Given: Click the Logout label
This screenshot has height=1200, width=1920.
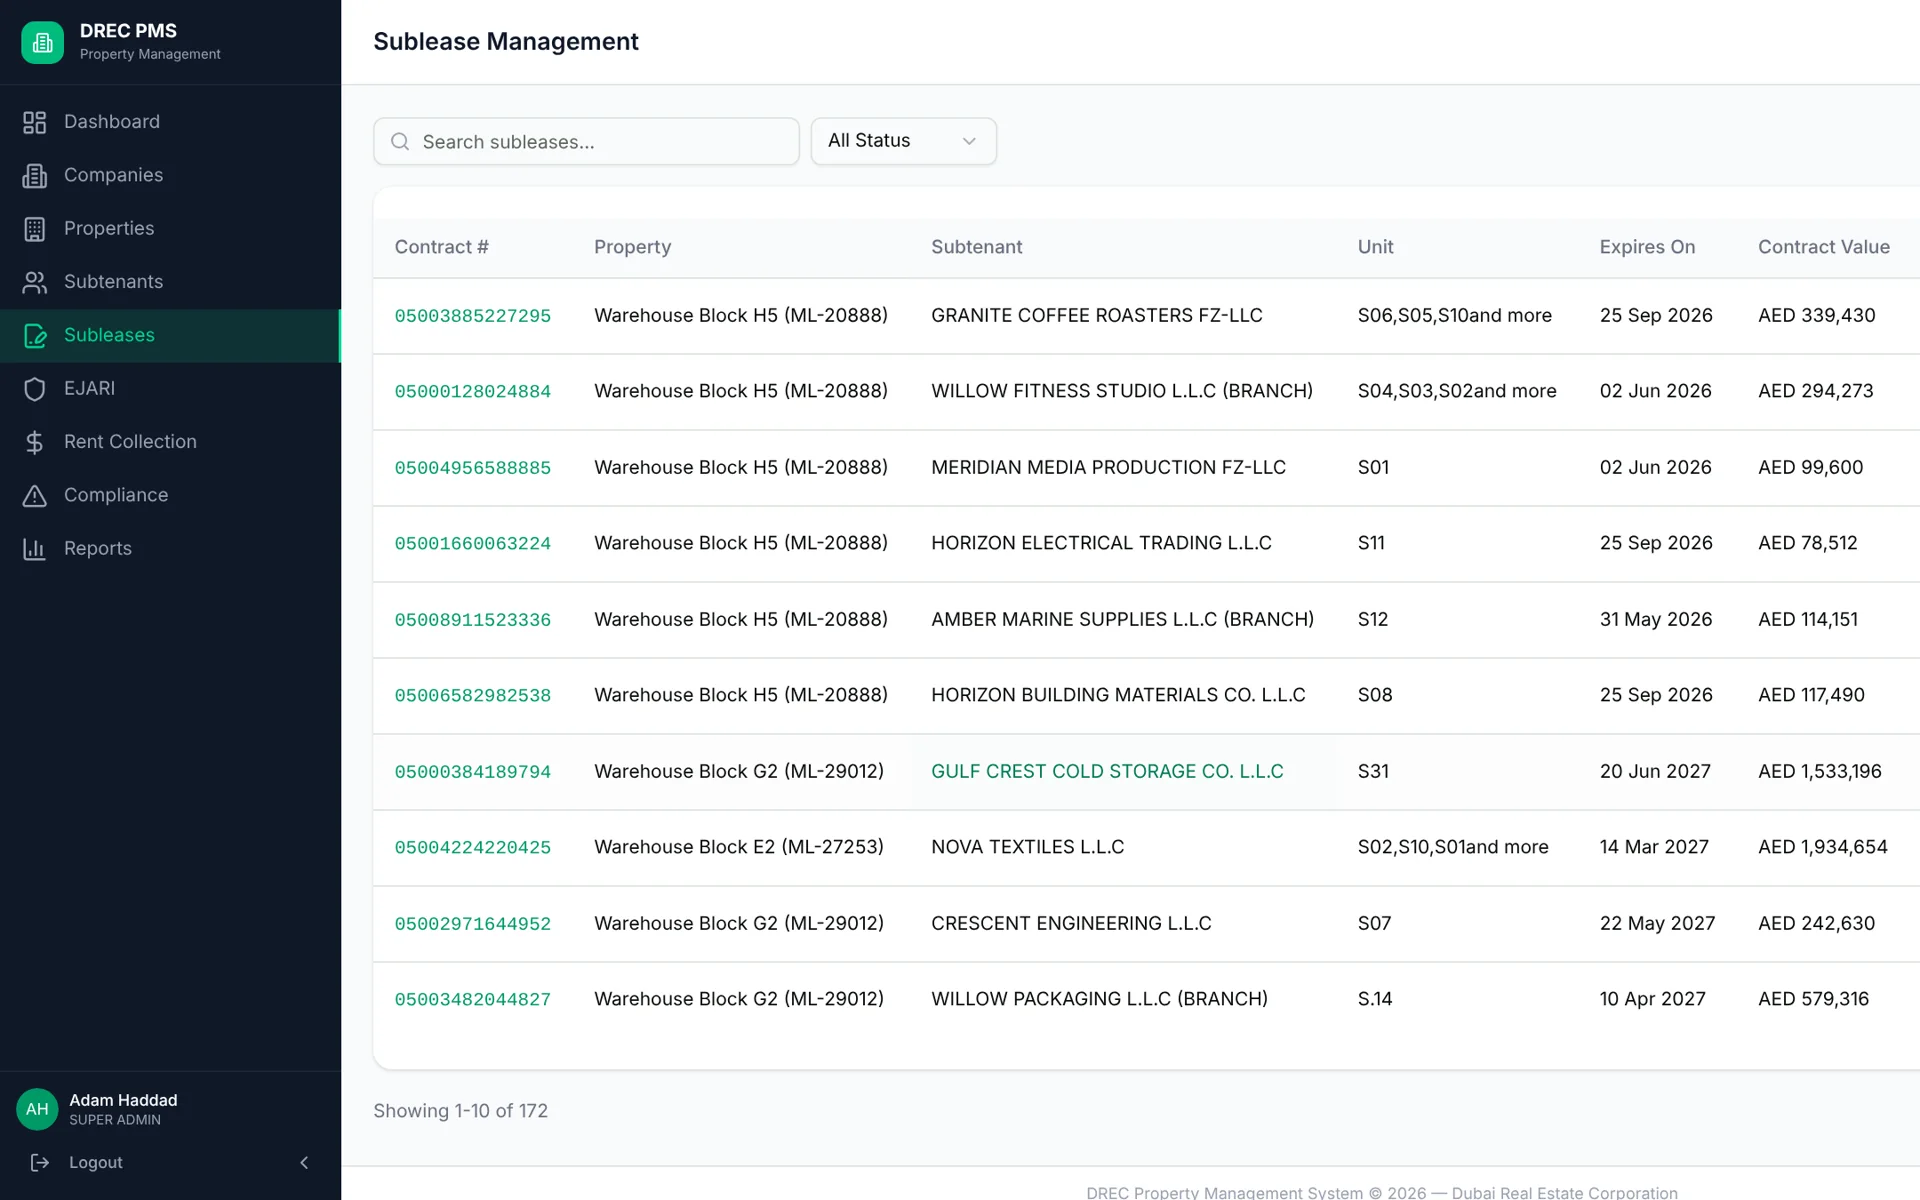Looking at the screenshot, I should click(96, 1162).
